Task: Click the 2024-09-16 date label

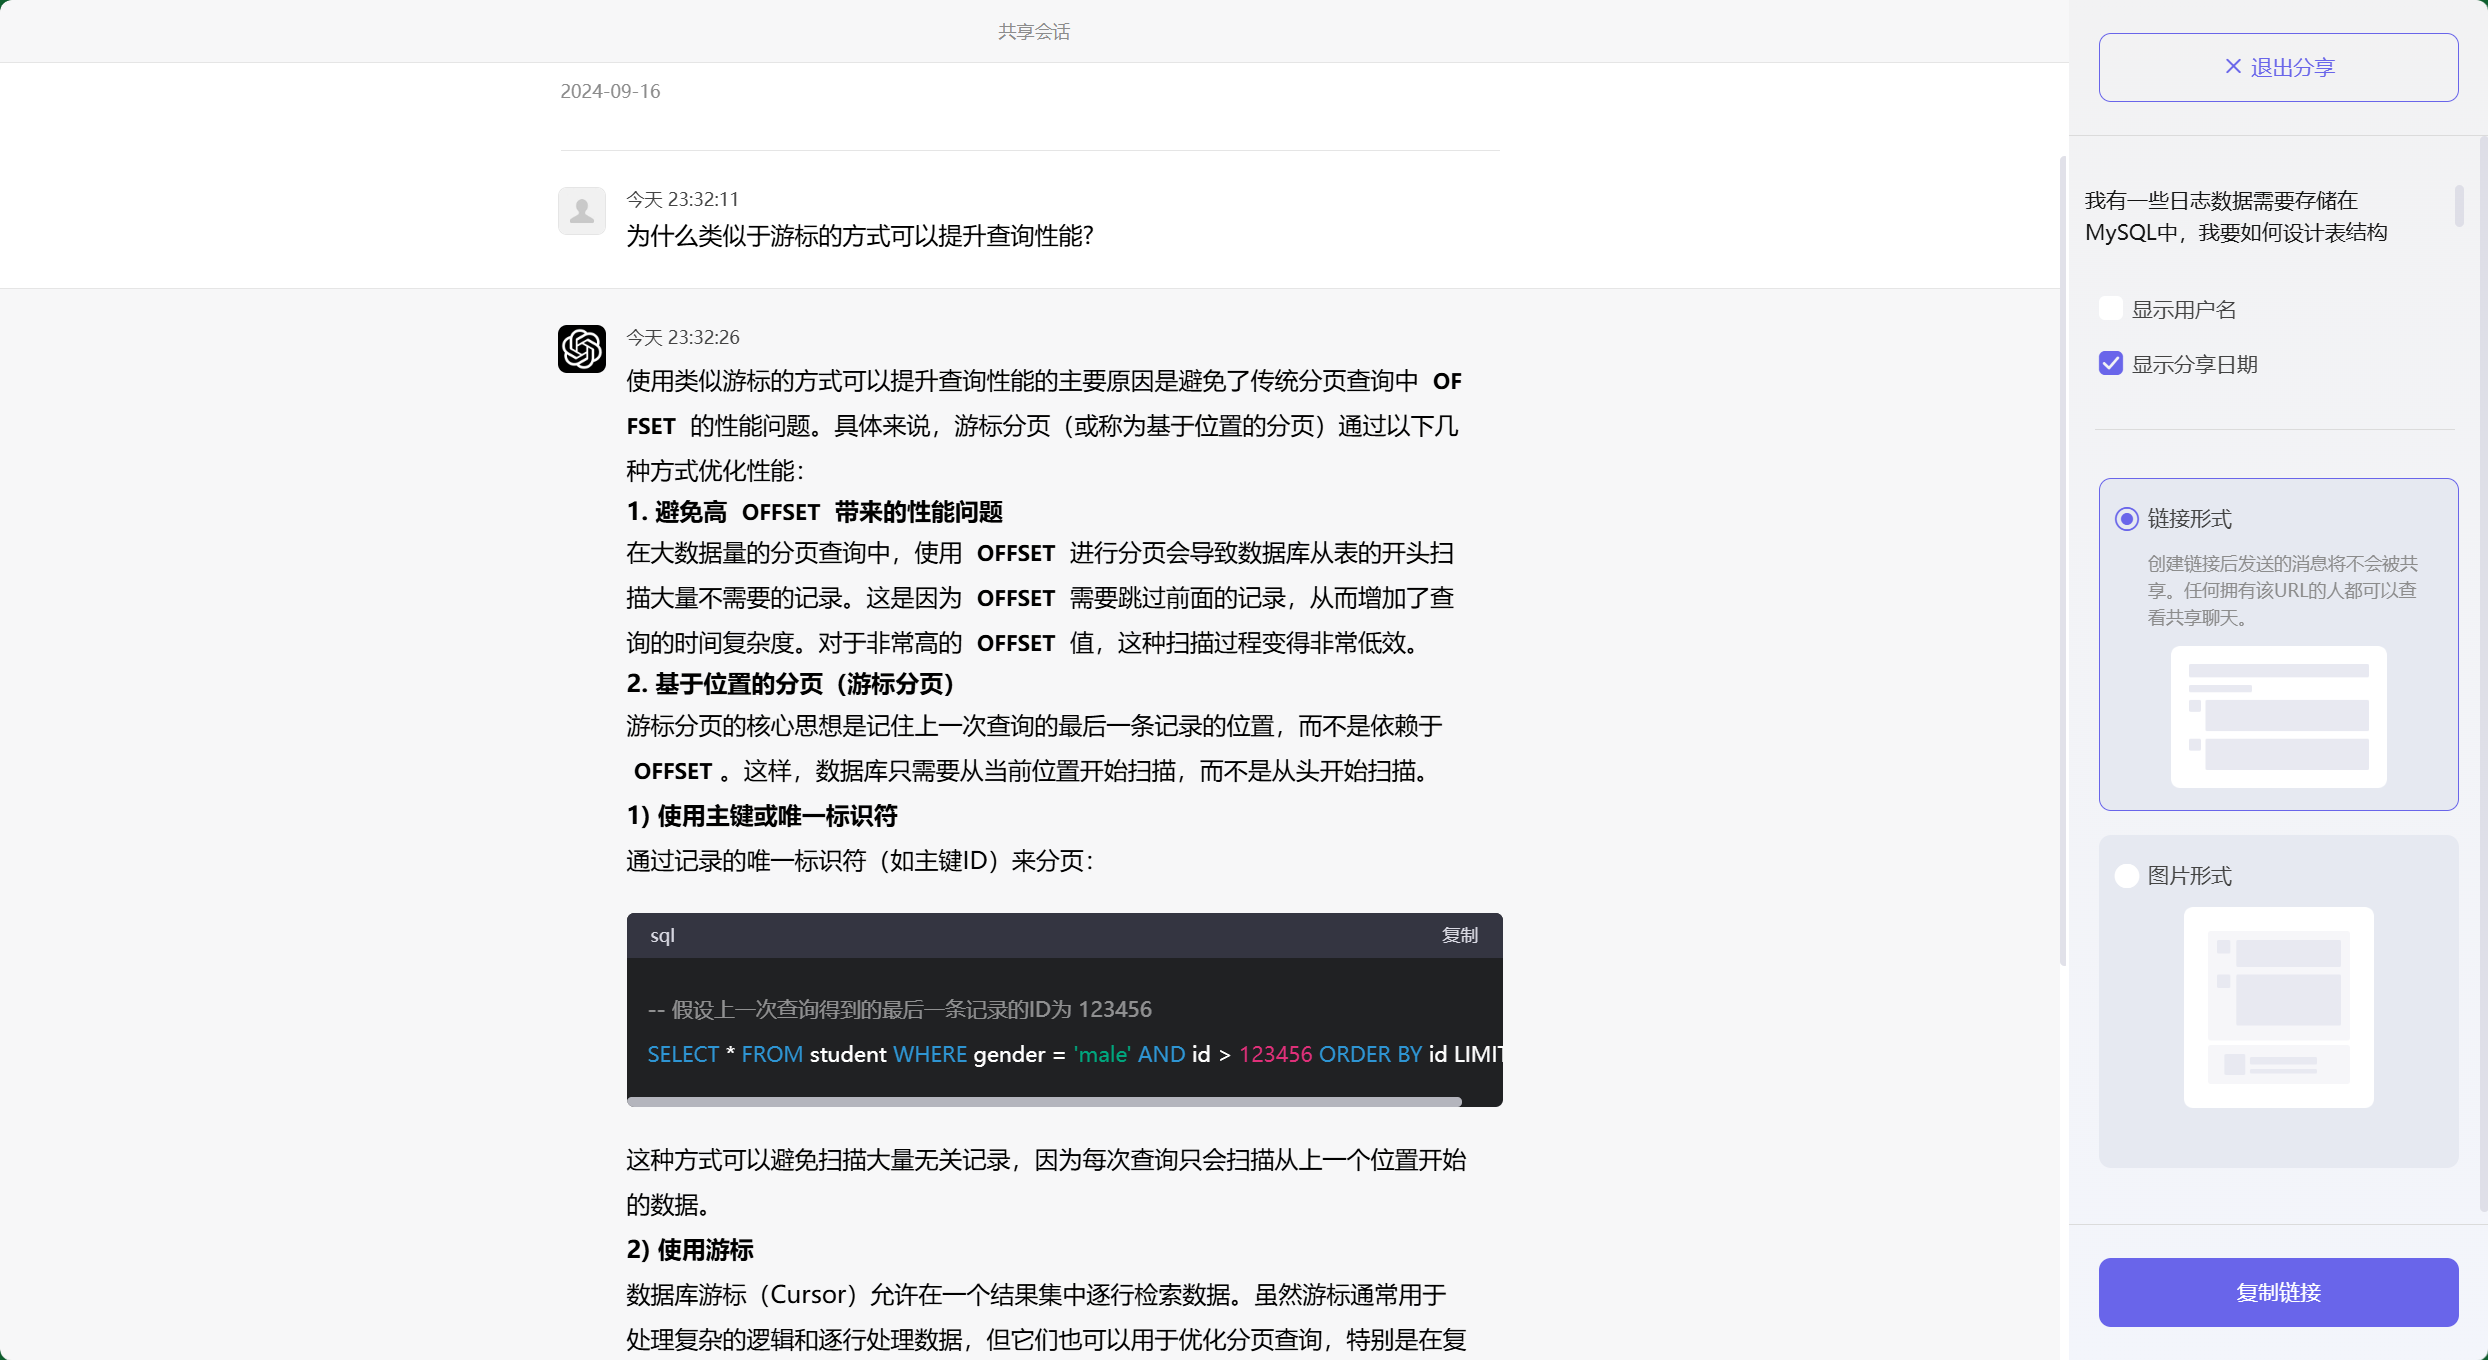Action: coord(610,91)
